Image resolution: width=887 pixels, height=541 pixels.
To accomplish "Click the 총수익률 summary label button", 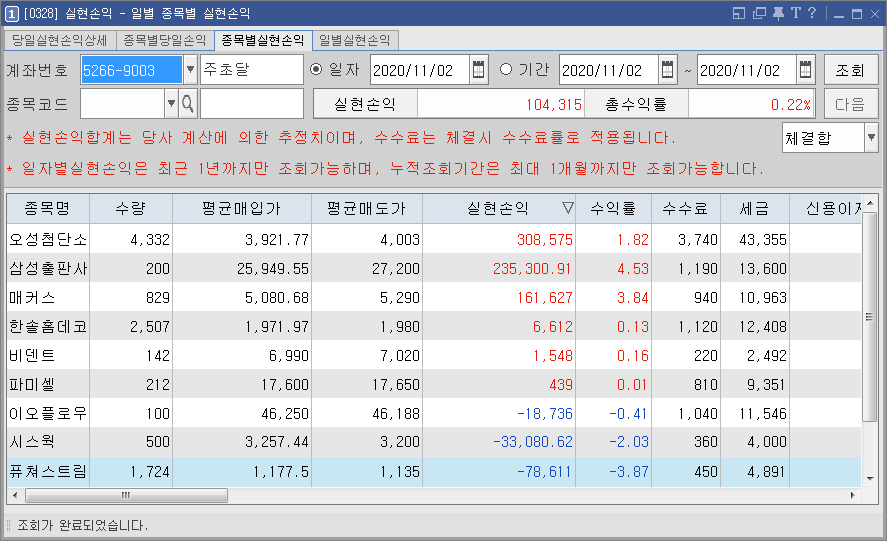I will pyautogui.click(x=636, y=104).
